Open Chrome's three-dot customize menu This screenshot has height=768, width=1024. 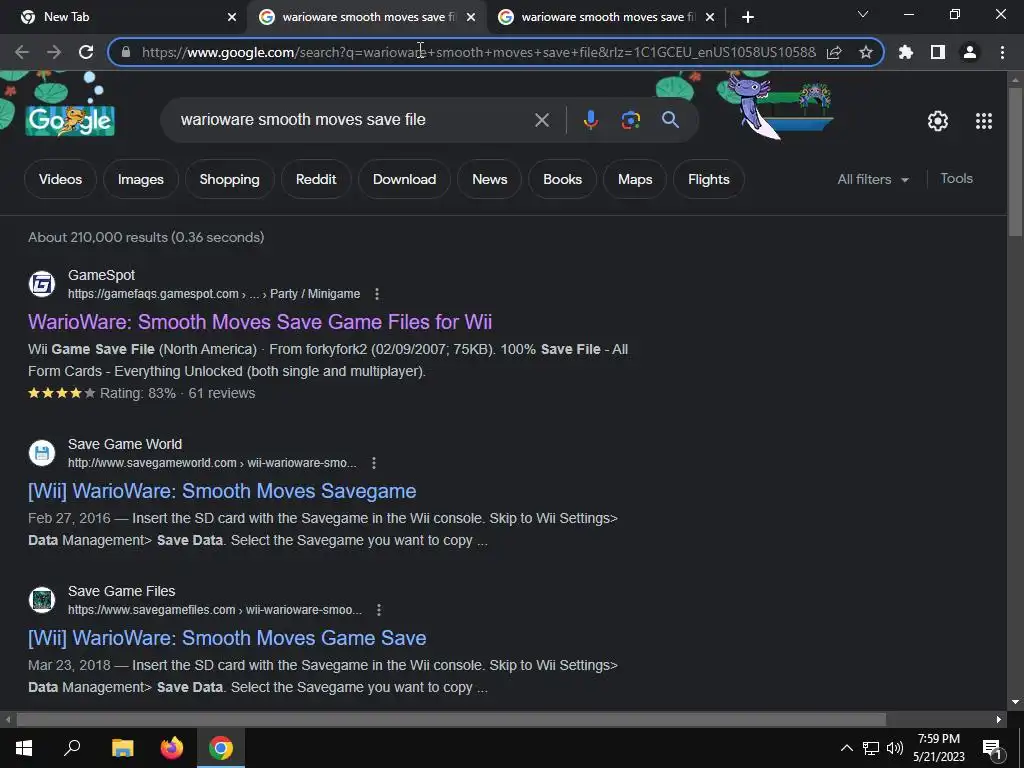(1002, 52)
